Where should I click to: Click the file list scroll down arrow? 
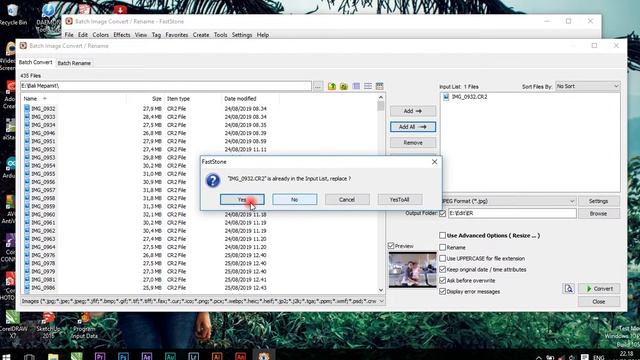pyautogui.click(x=381, y=290)
